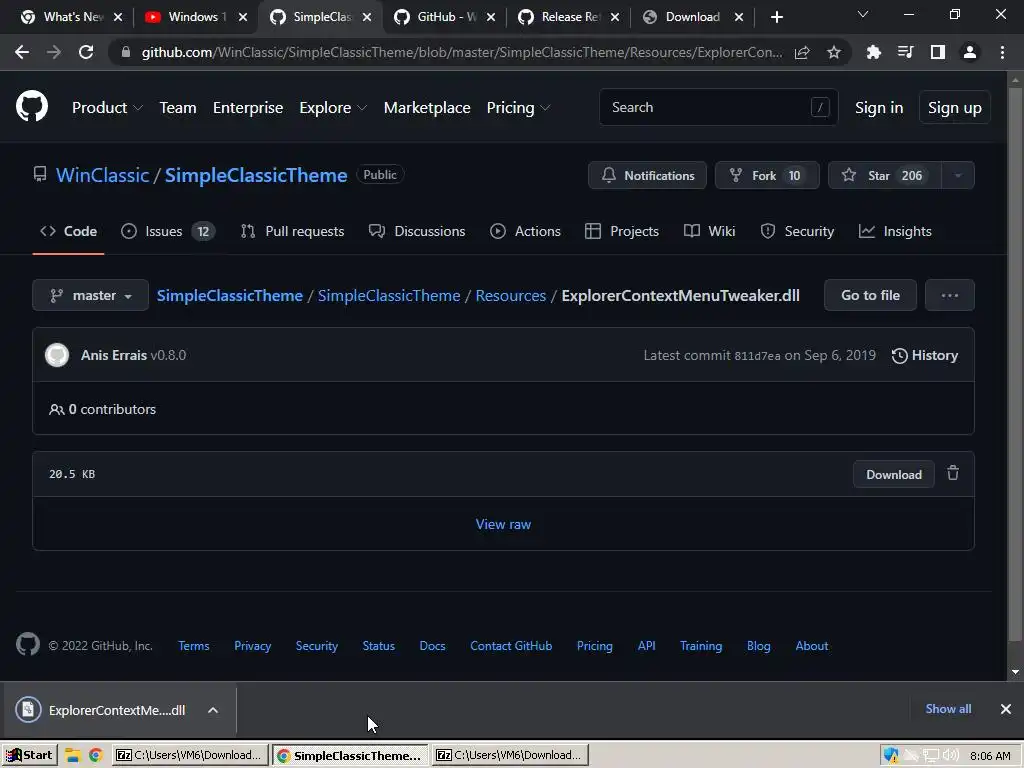The height and width of the screenshot is (768, 1024).
Task: Reload the page with the refresh icon
Action: click(86, 52)
